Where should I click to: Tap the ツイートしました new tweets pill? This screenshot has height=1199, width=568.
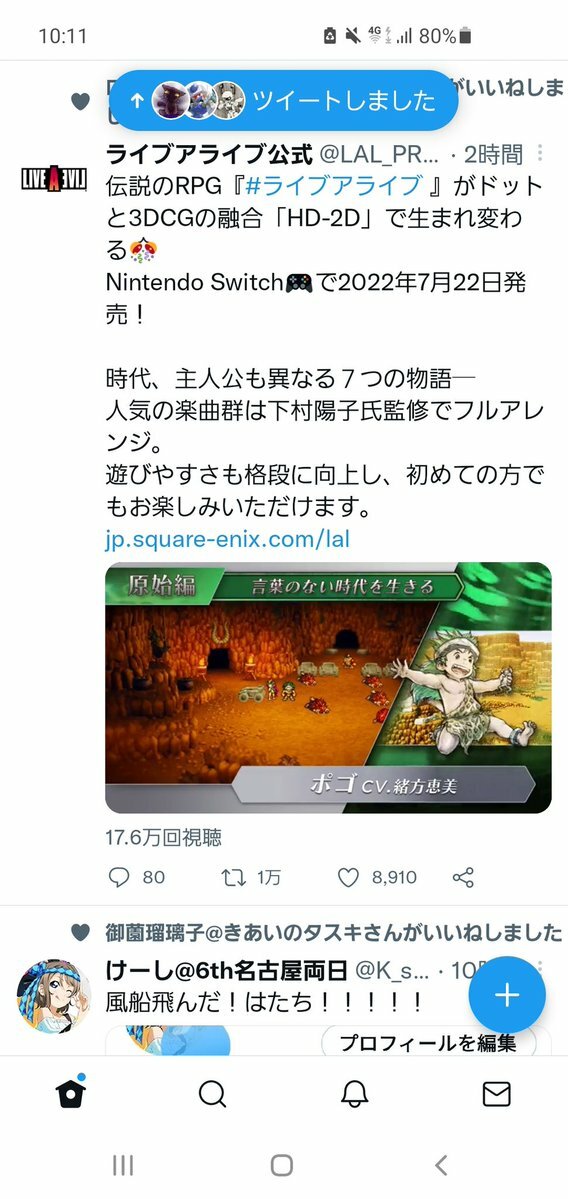click(284, 100)
